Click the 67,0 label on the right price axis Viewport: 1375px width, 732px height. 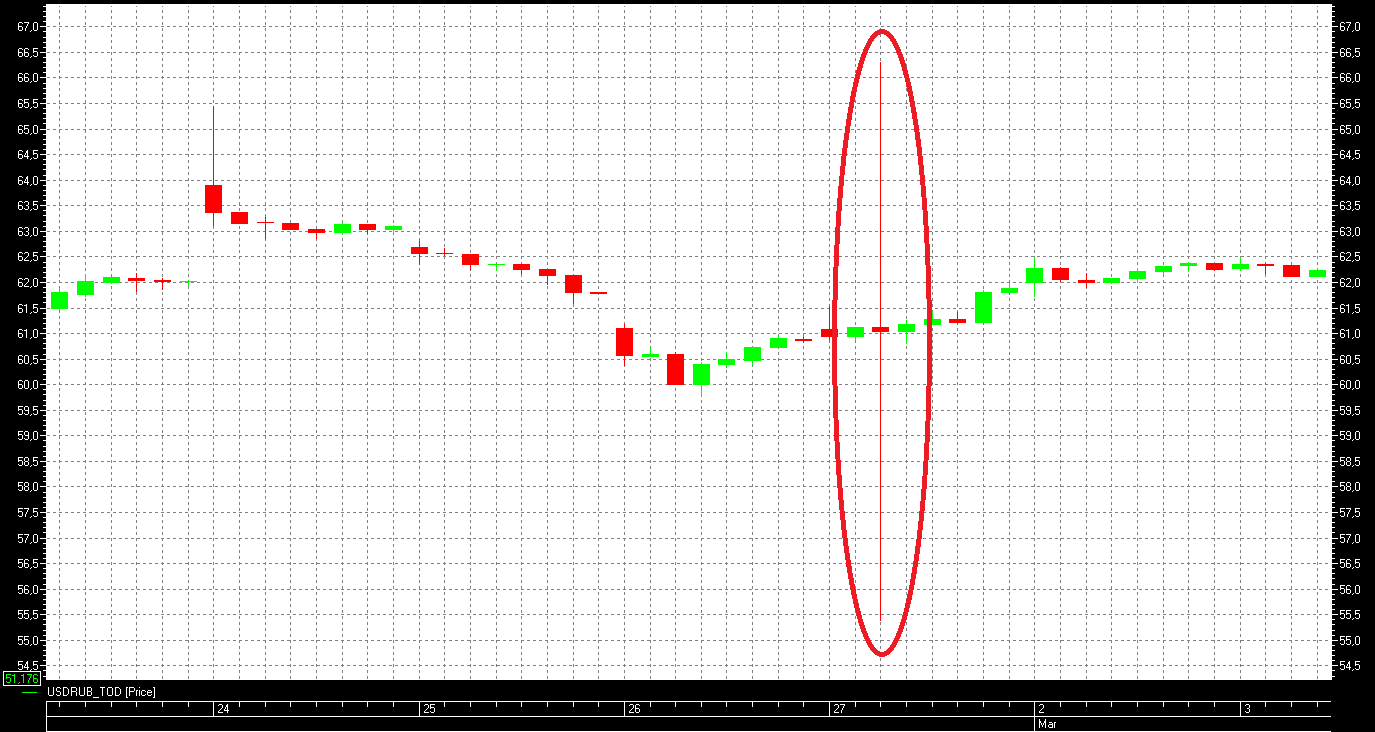pyautogui.click(x=1350, y=26)
